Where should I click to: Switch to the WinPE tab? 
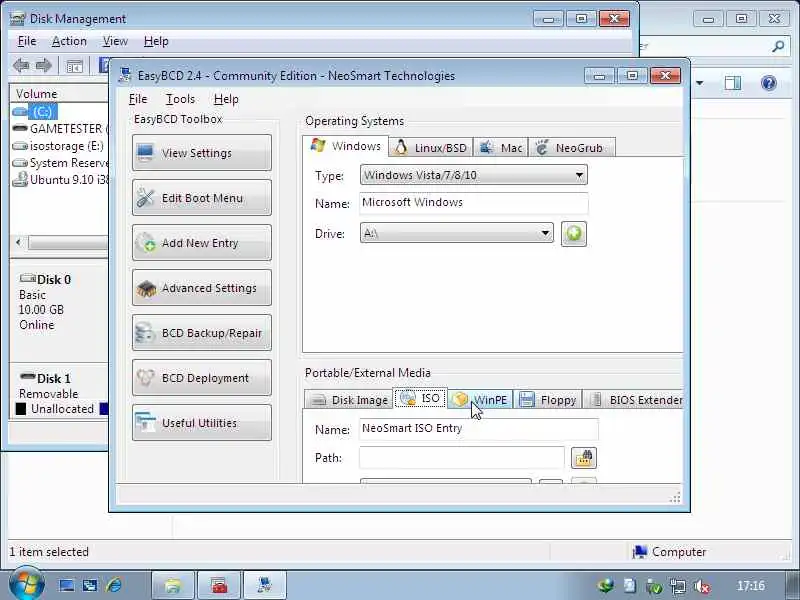pyautogui.click(x=480, y=400)
